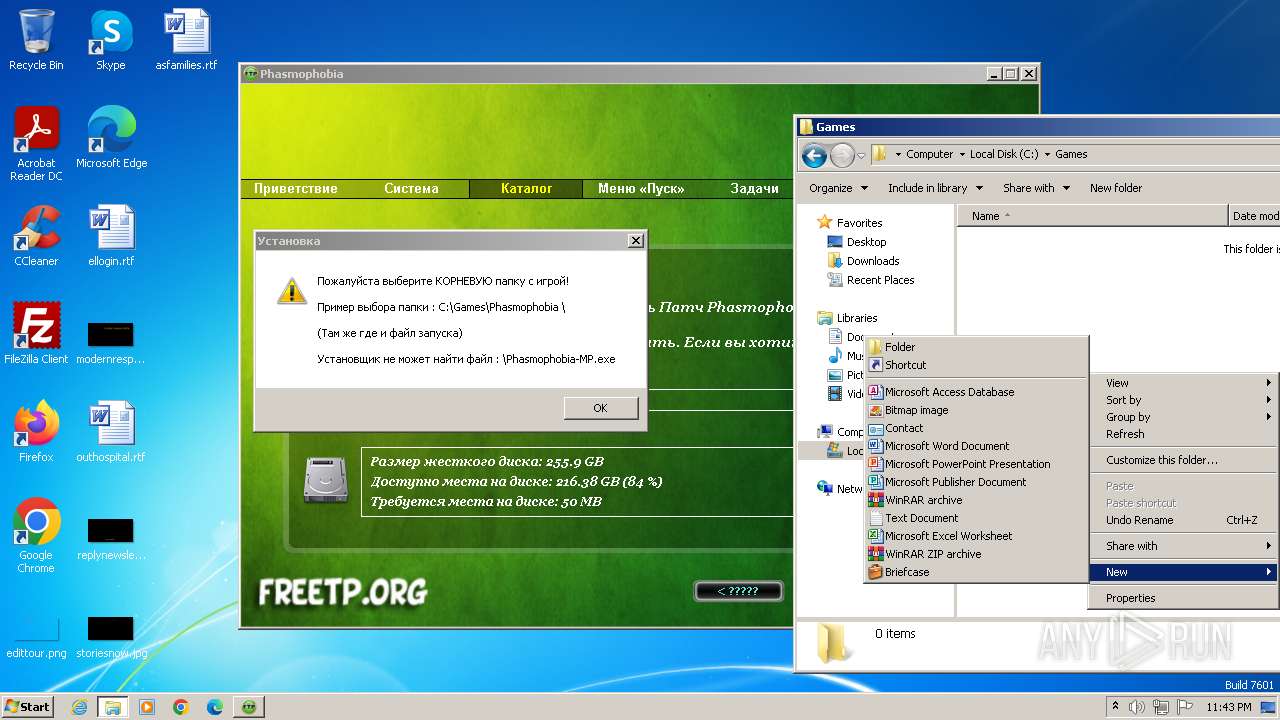Open the Microsoft Edge desktop shortcut
Screen dimensions: 1280x720
click(x=111, y=138)
